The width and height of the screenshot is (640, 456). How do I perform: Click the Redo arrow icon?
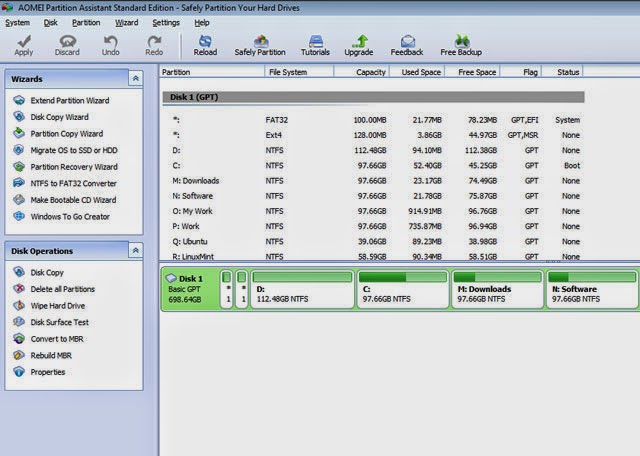(154, 41)
